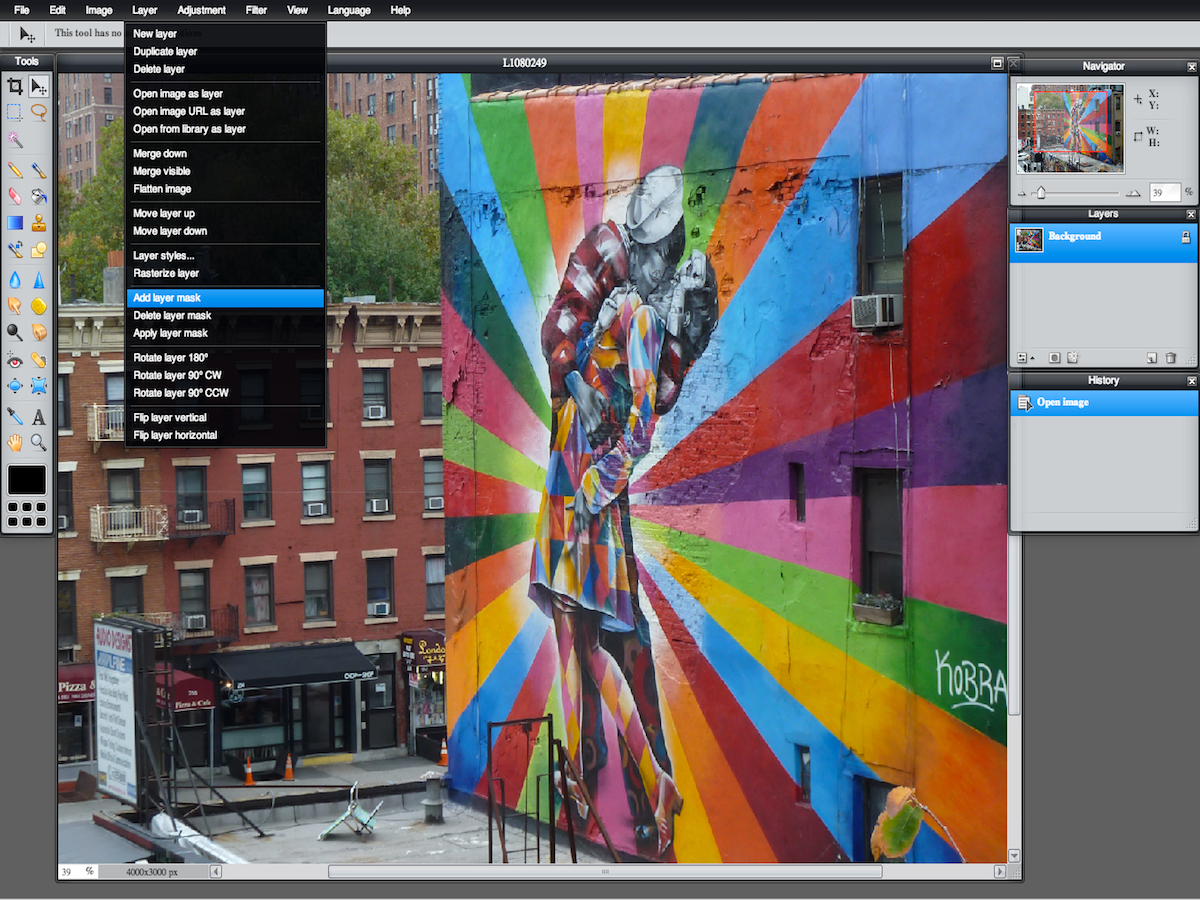Select the Color Replace tool
Viewport: 1200px width, 900px height.
(x=15, y=250)
